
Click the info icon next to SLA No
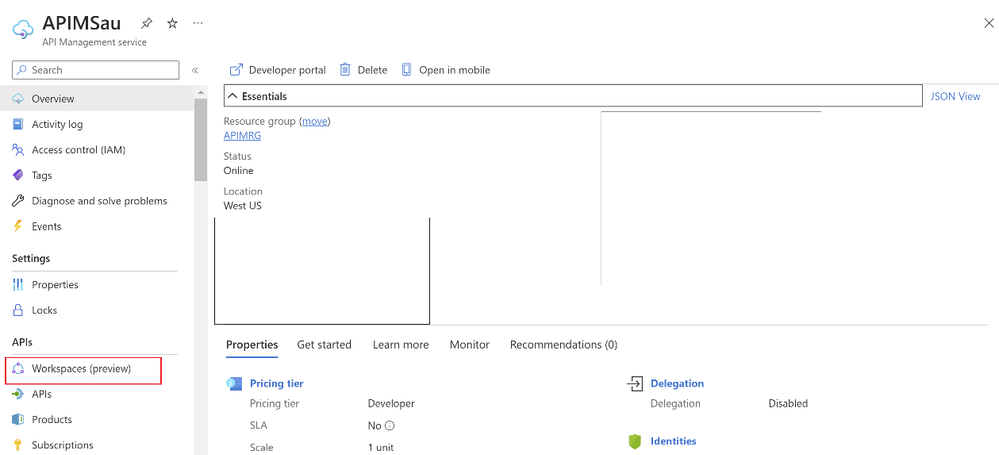click(x=390, y=426)
